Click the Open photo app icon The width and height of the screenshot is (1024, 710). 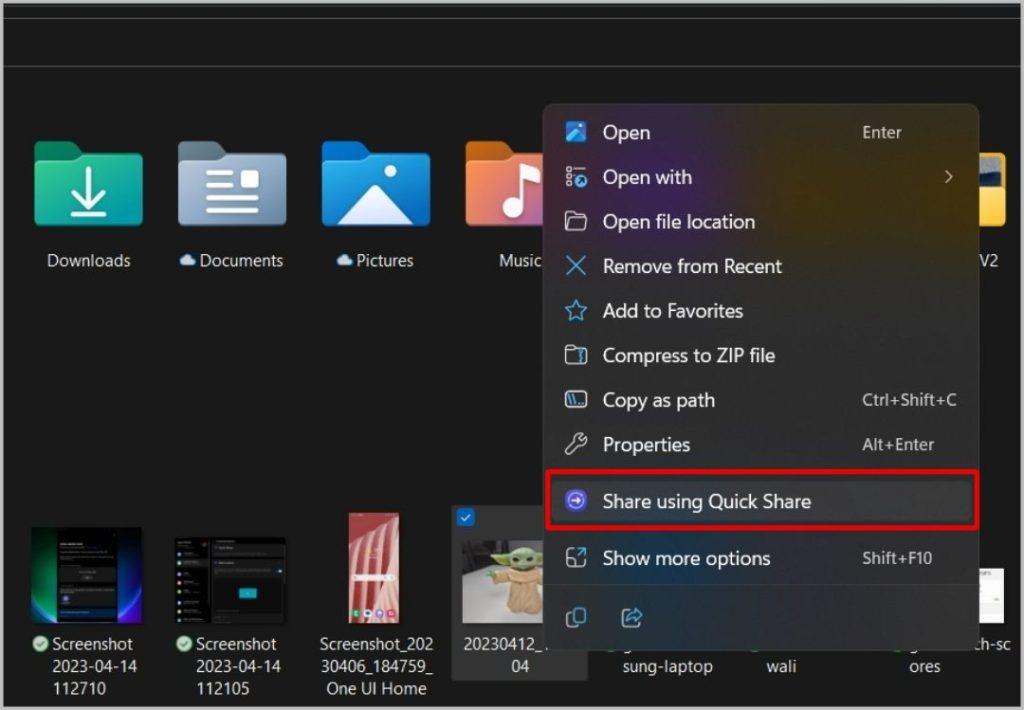(576, 132)
